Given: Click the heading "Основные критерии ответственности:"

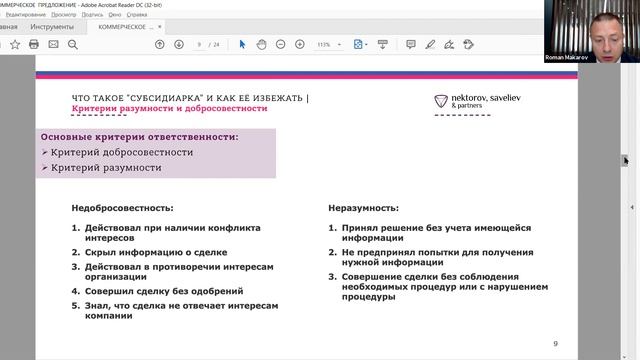Looking at the screenshot, I should coord(140,137).
